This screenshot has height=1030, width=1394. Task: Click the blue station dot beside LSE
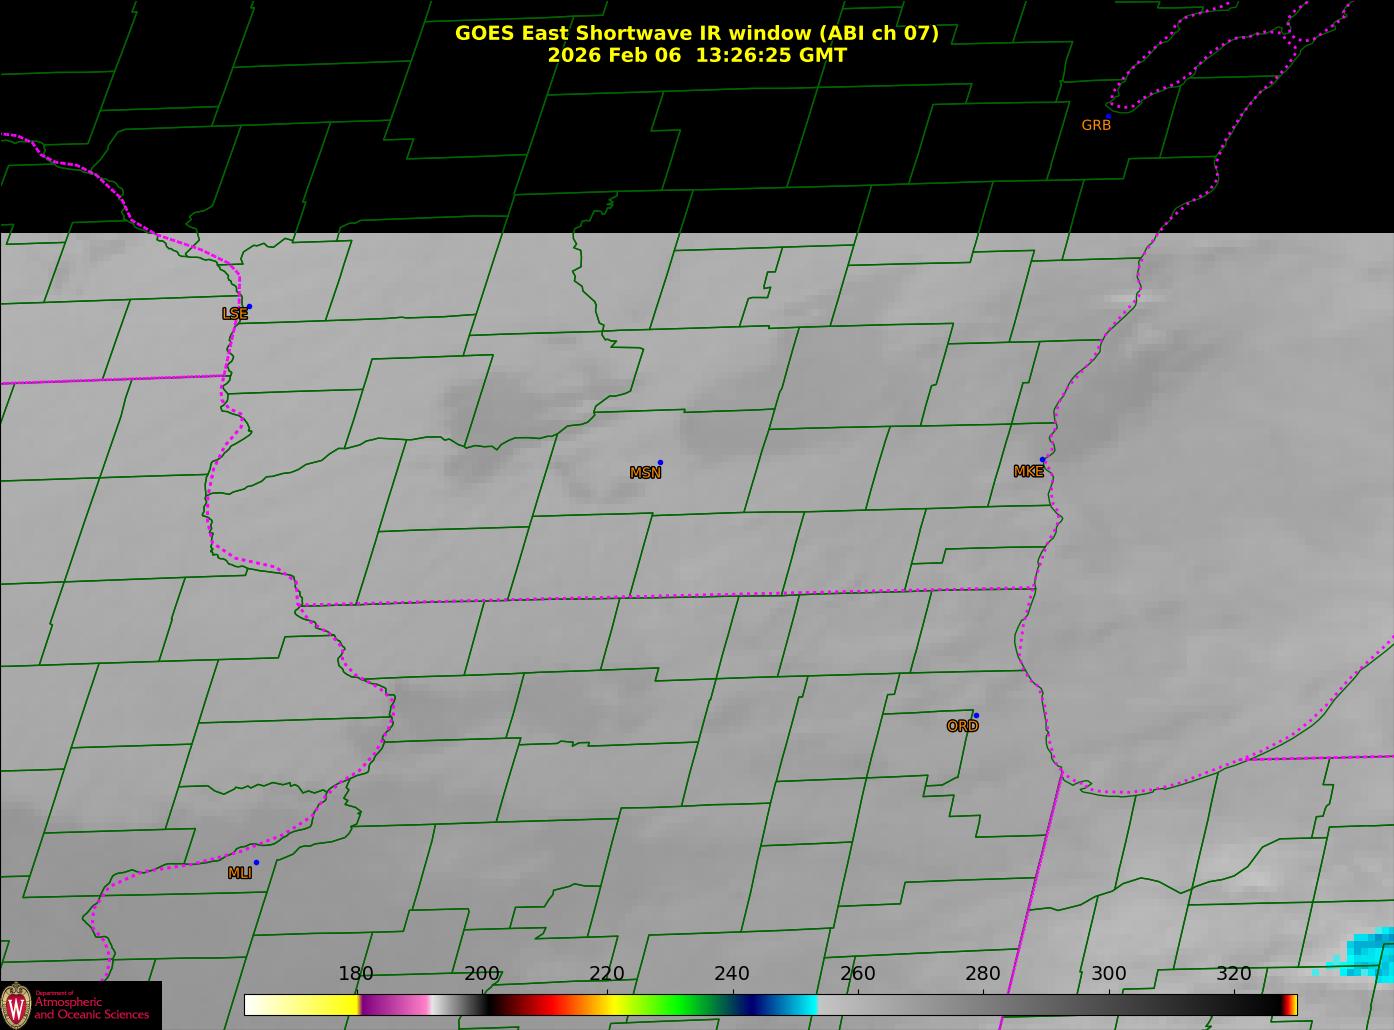pyautogui.click(x=249, y=307)
